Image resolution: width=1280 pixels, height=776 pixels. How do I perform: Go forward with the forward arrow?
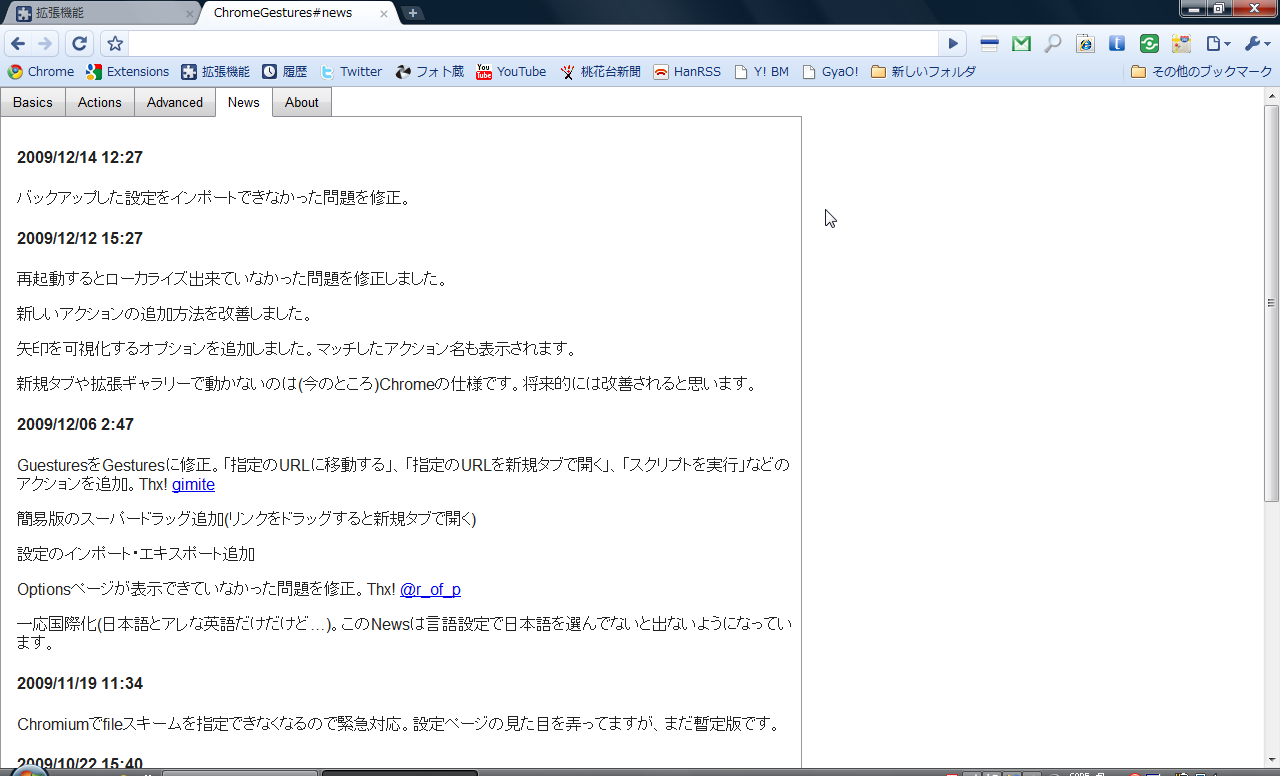click(45, 44)
